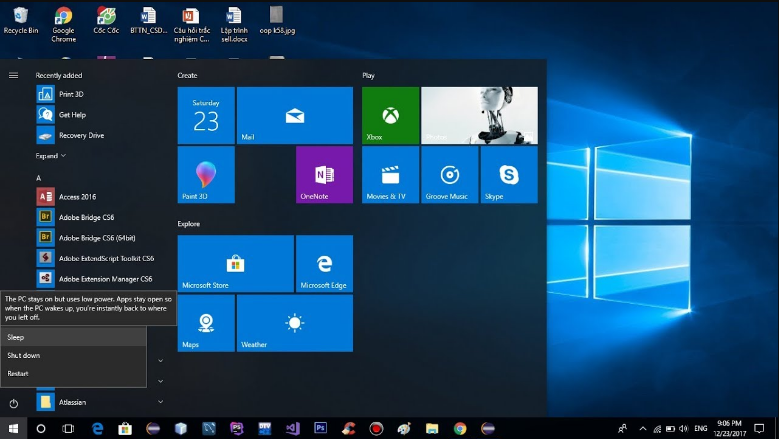Open Adobe ExtendScript Toolkit CS6
Viewport: 779px width, 439px height.
[99, 258]
